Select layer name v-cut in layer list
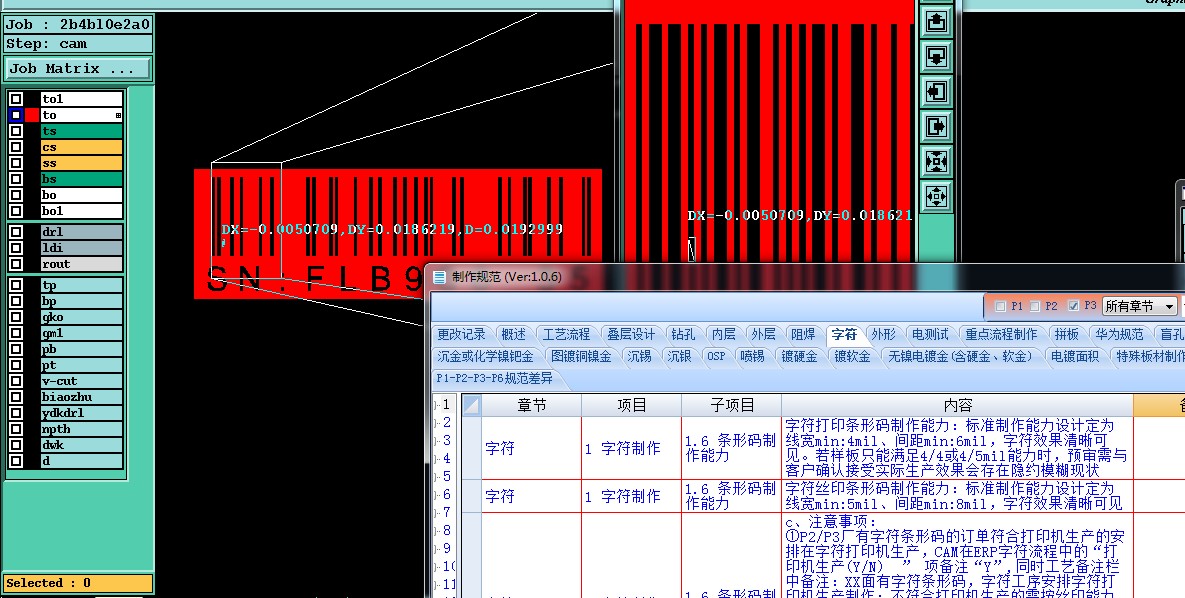 point(82,381)
